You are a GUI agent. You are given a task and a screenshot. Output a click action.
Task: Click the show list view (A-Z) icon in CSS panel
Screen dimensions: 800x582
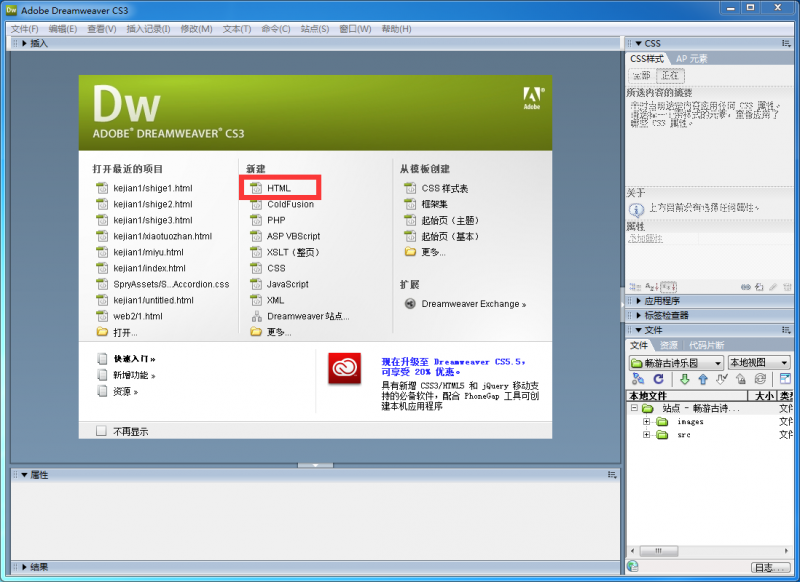[652, 287]
